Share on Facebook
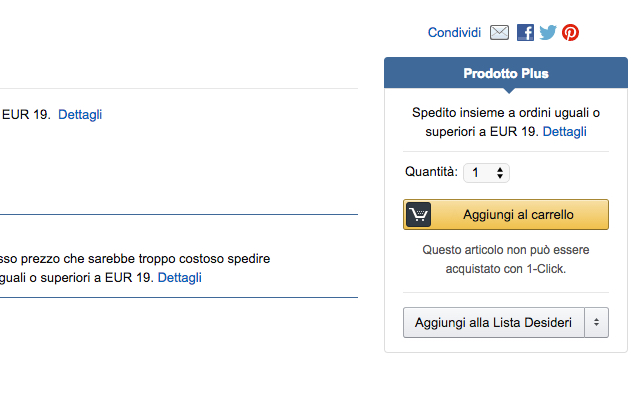This screenshot has width=637, height=408. 525,33
